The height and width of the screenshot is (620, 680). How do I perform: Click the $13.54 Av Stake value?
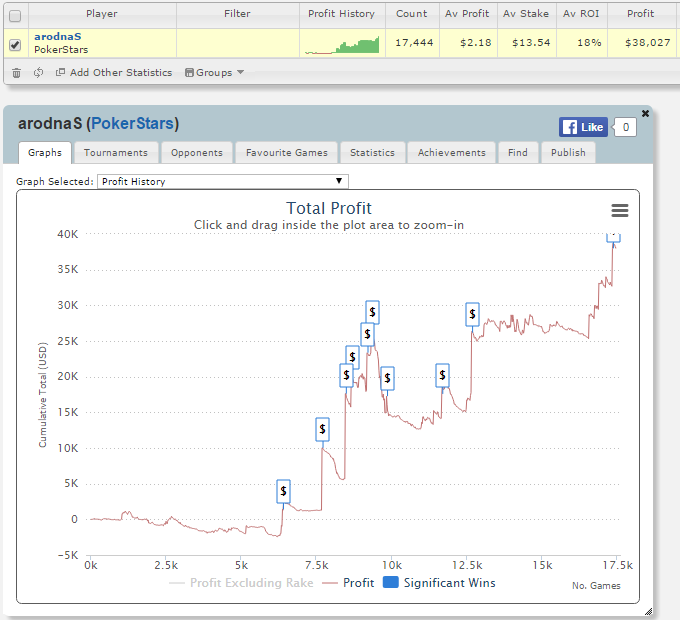[x=531, y=42]
